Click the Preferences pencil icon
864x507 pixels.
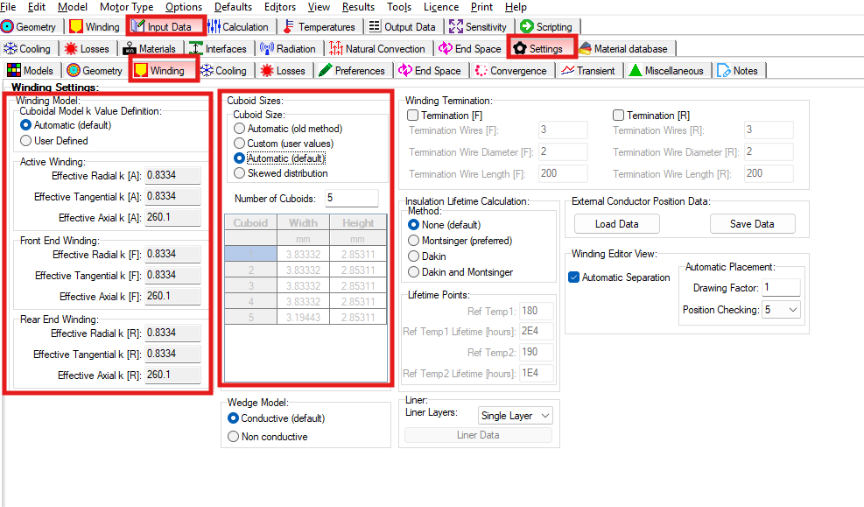click(325, 71)
